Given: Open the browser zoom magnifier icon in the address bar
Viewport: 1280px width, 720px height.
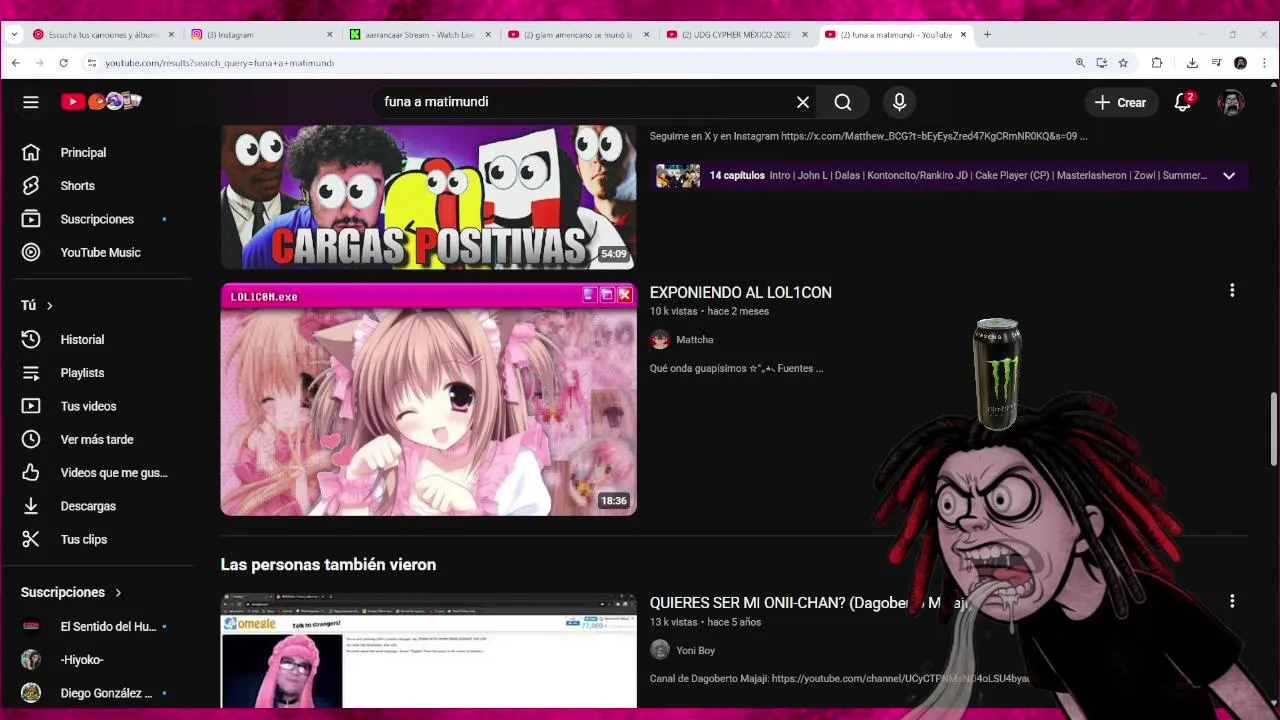Looking at the screenshot, I should [1080, 63].
